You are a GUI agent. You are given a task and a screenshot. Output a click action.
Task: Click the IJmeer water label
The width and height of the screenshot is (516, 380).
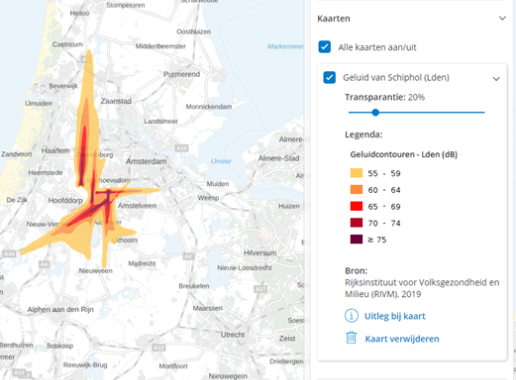(x=221, y=161)
